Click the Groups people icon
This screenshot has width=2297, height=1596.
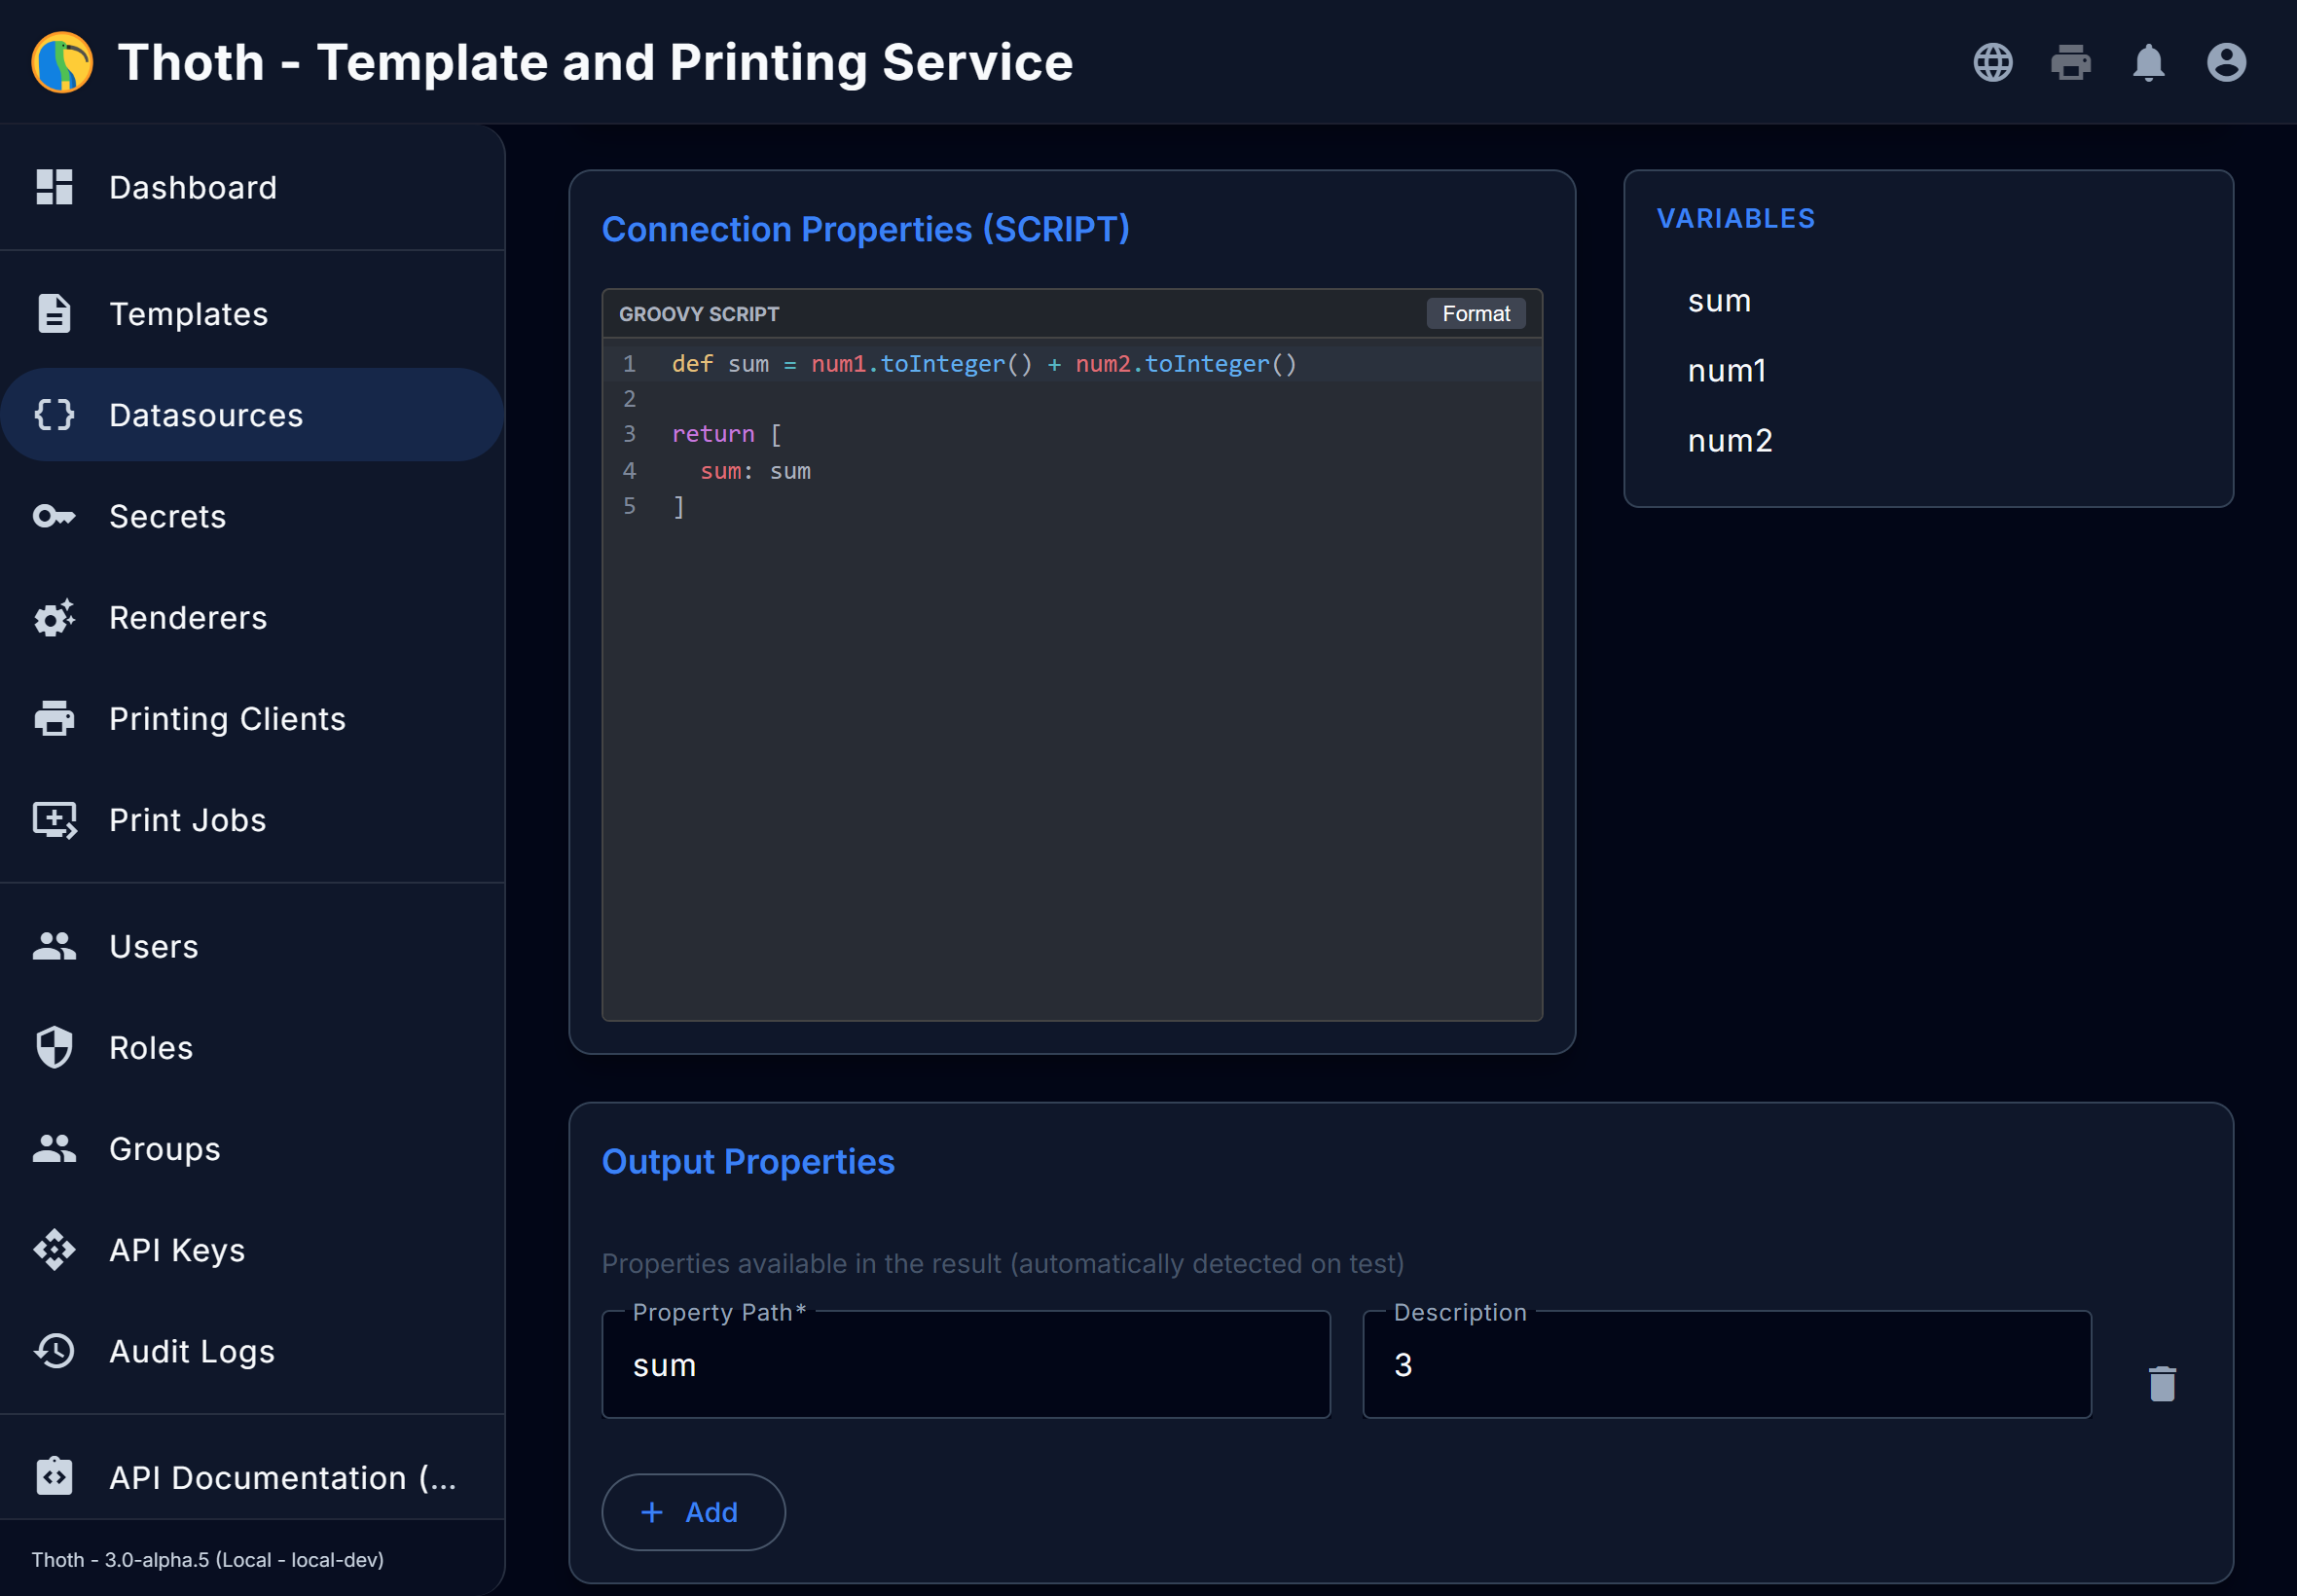[54, 1148]
